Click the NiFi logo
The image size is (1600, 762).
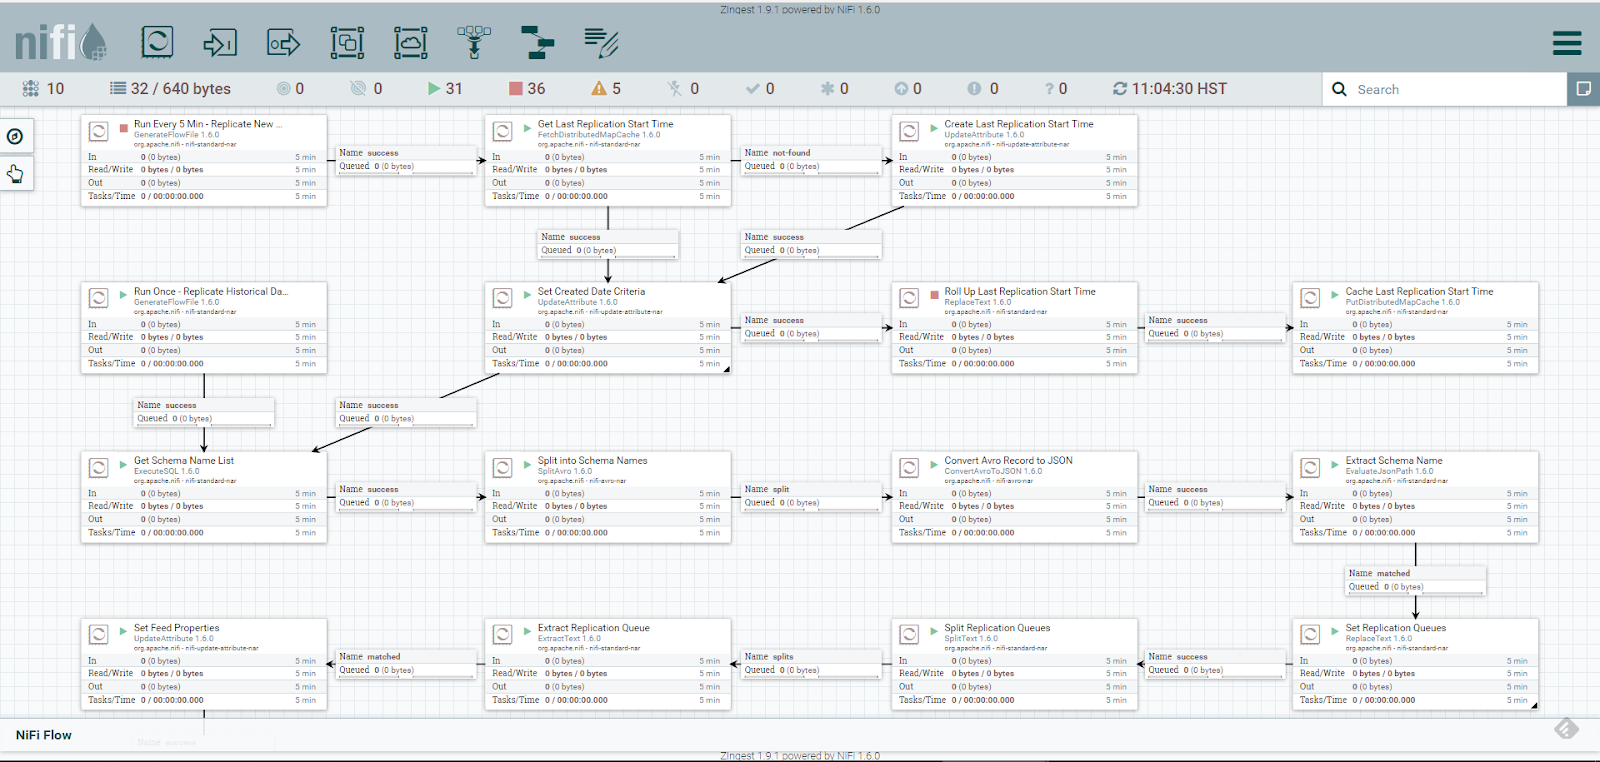click(60, 42)
